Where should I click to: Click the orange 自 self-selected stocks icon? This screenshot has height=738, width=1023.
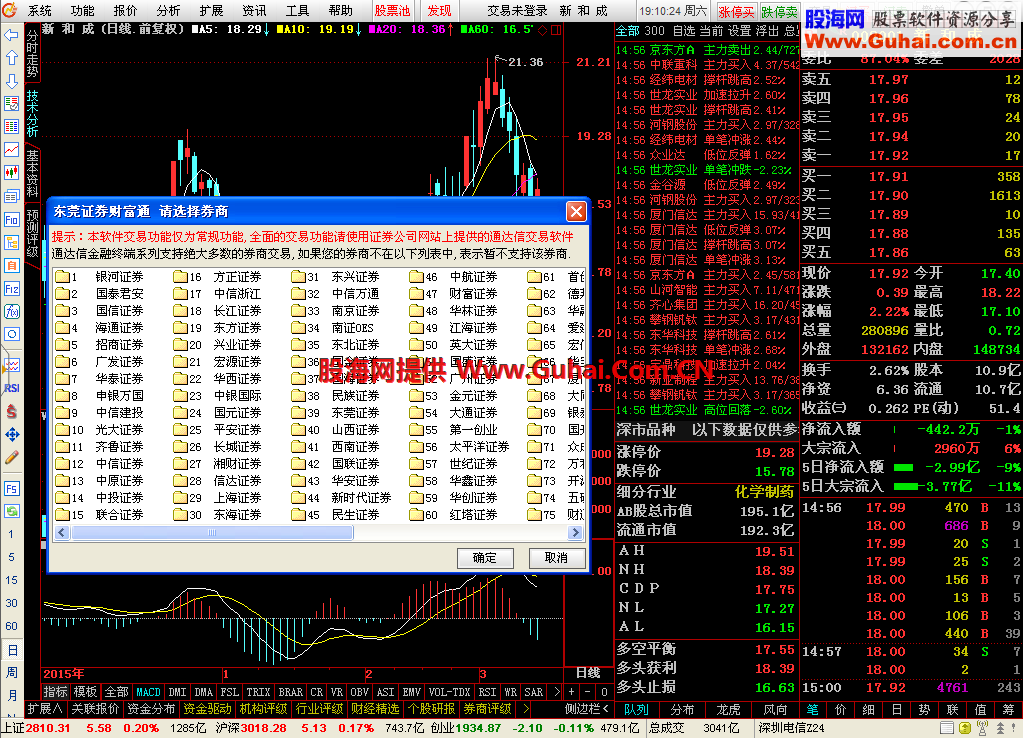pos(12,266)
